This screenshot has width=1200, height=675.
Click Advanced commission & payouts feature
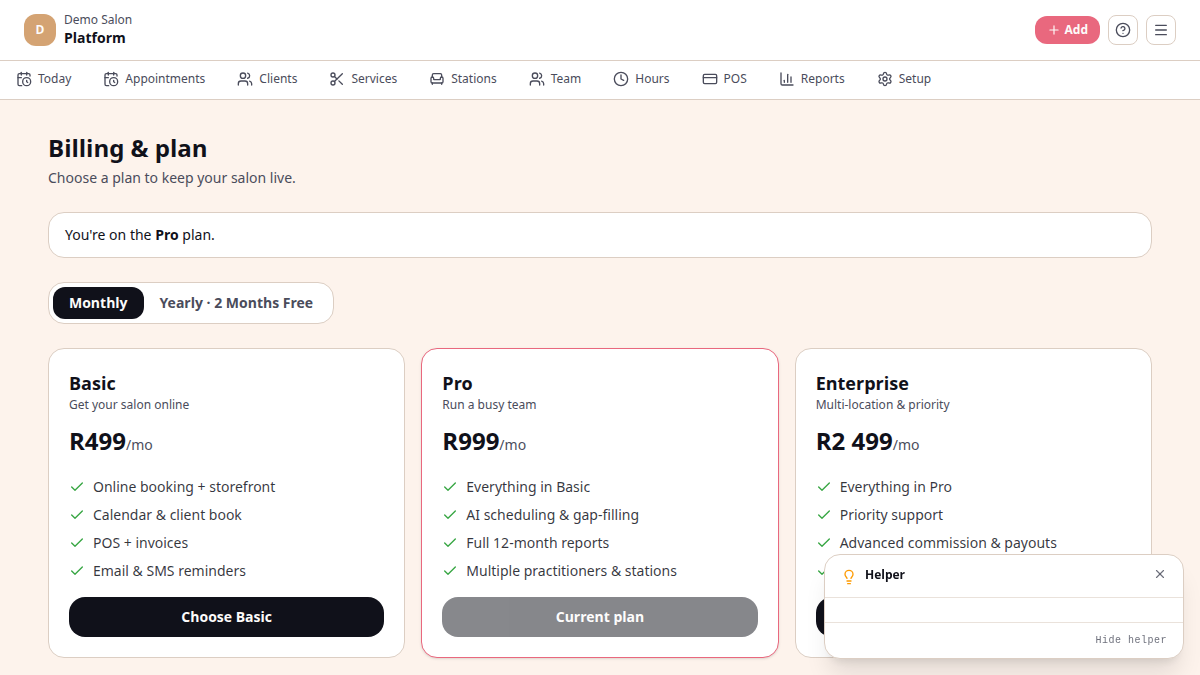pyautogui.click(x=948, y=543)
